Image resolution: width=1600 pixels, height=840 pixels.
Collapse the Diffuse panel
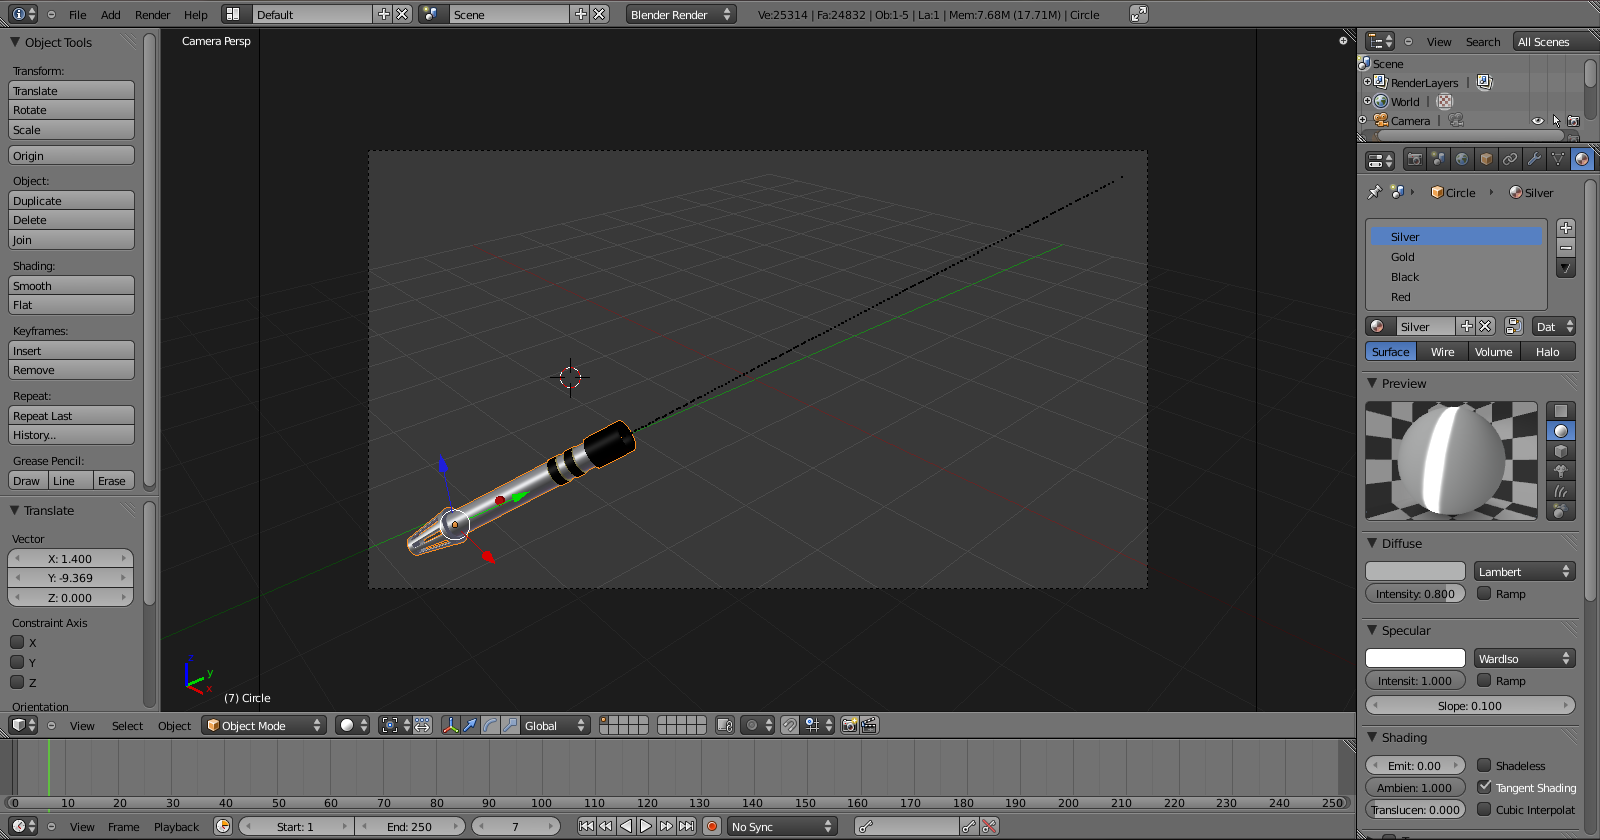pos(1373,543)
